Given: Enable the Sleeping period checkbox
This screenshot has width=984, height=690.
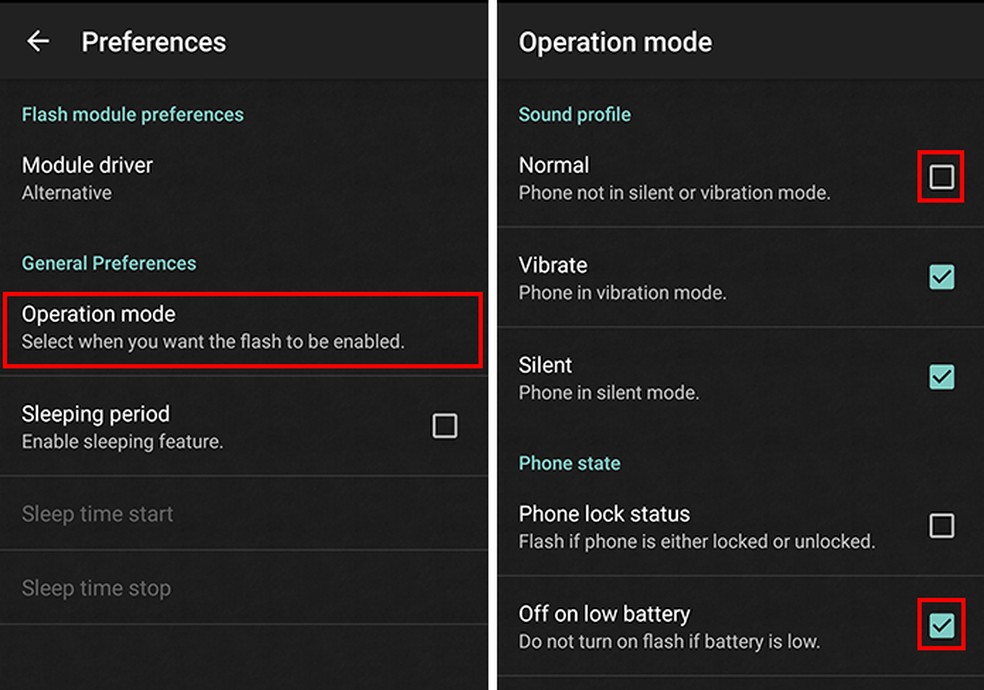Looking at the screenshot, I should 444,426.
